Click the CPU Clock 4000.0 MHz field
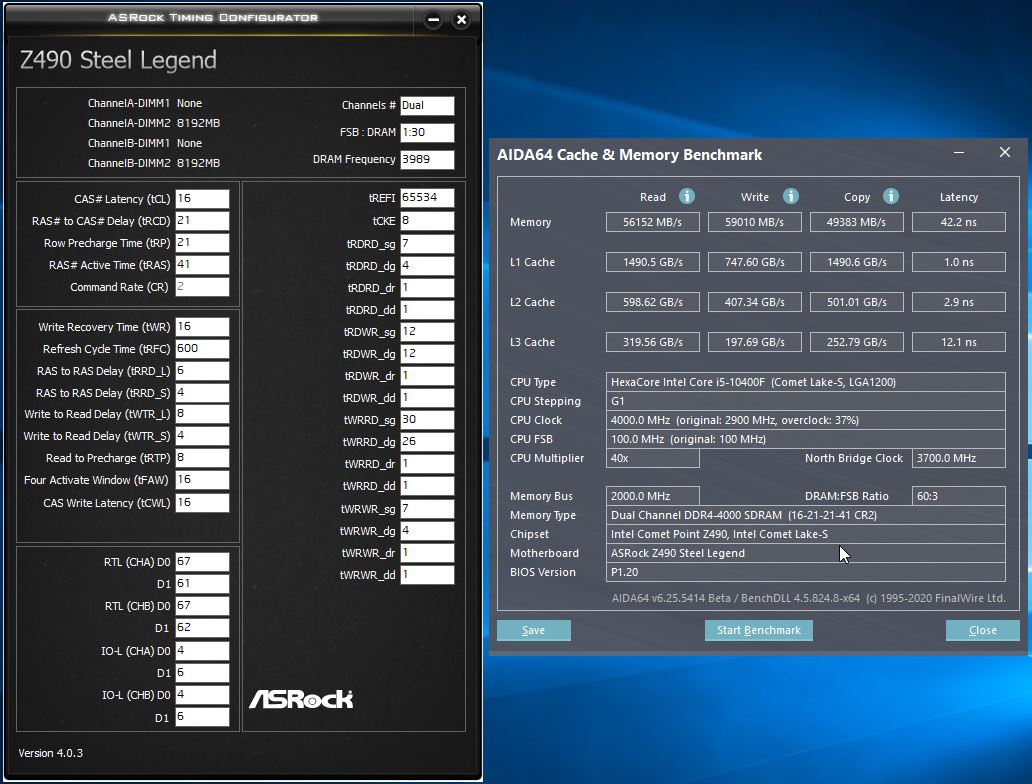 (806, 420)
